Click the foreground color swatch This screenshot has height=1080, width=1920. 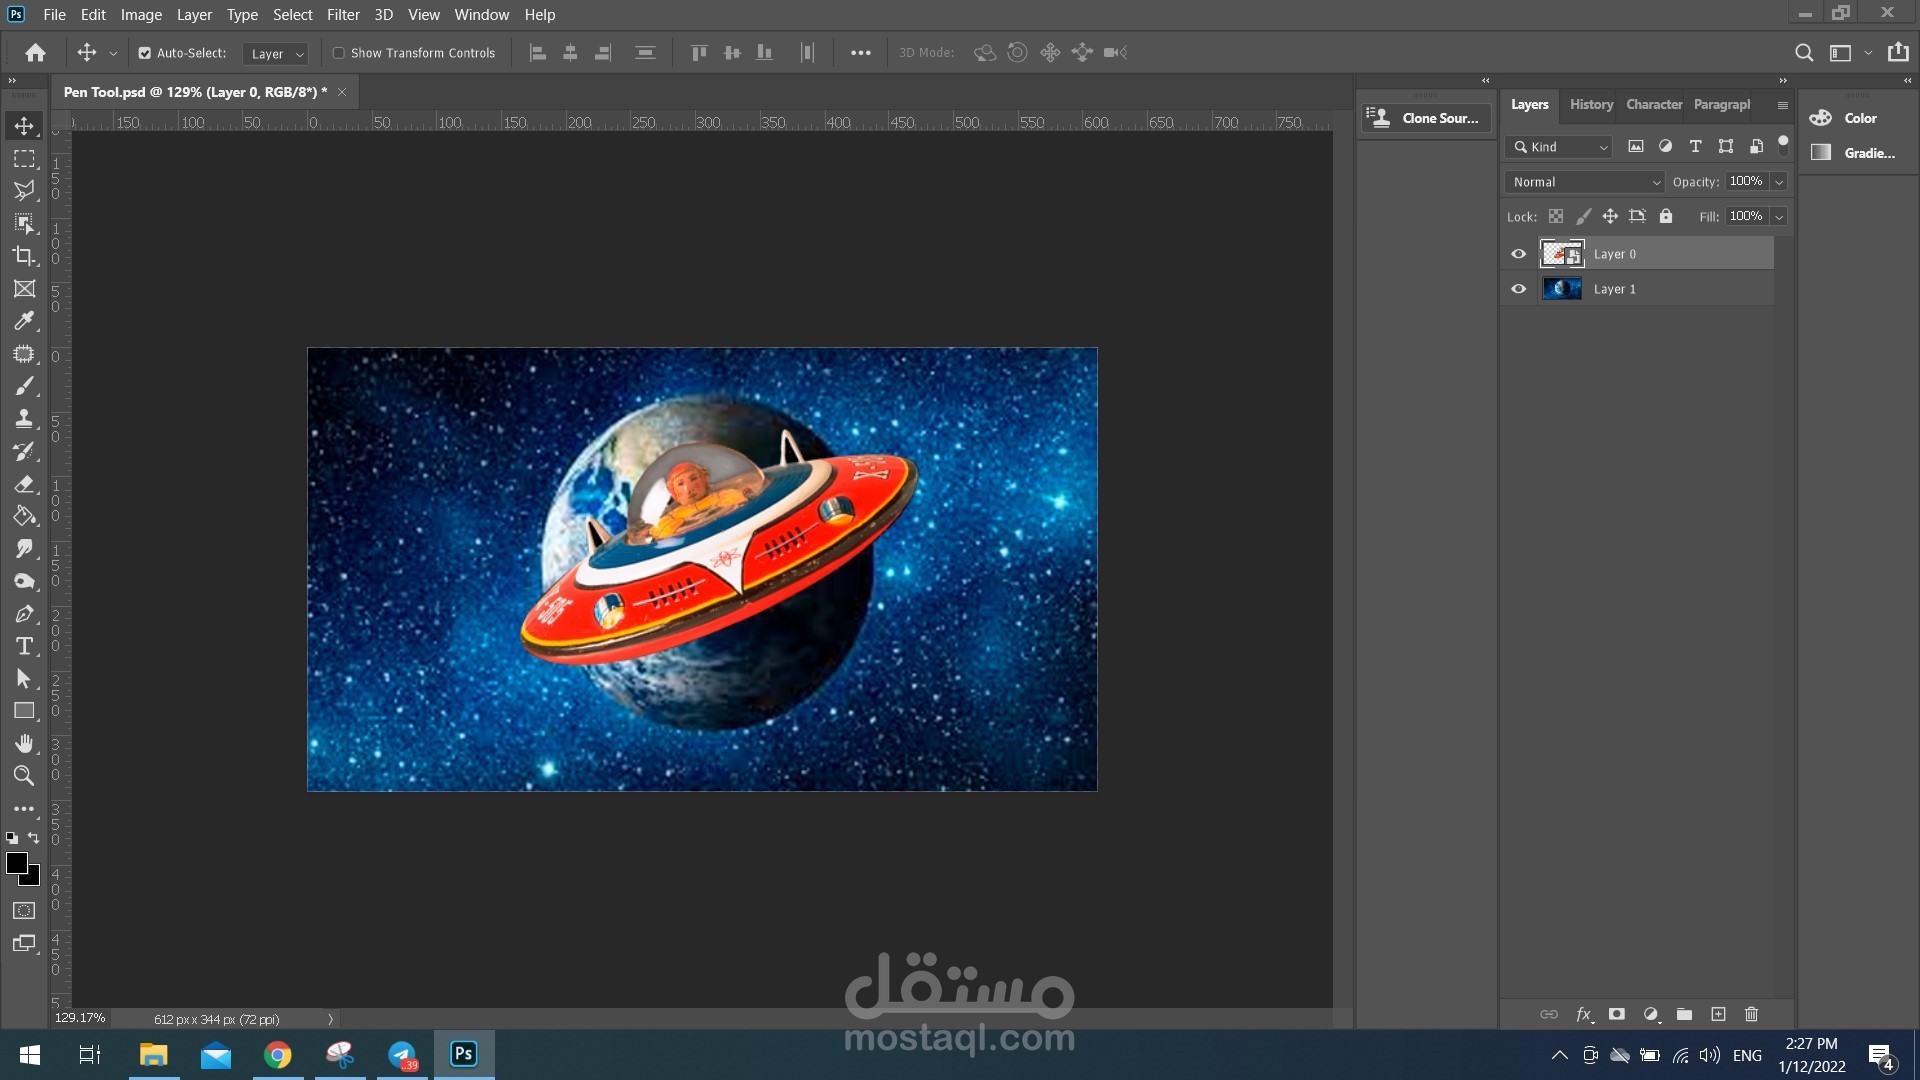[16, 863]
